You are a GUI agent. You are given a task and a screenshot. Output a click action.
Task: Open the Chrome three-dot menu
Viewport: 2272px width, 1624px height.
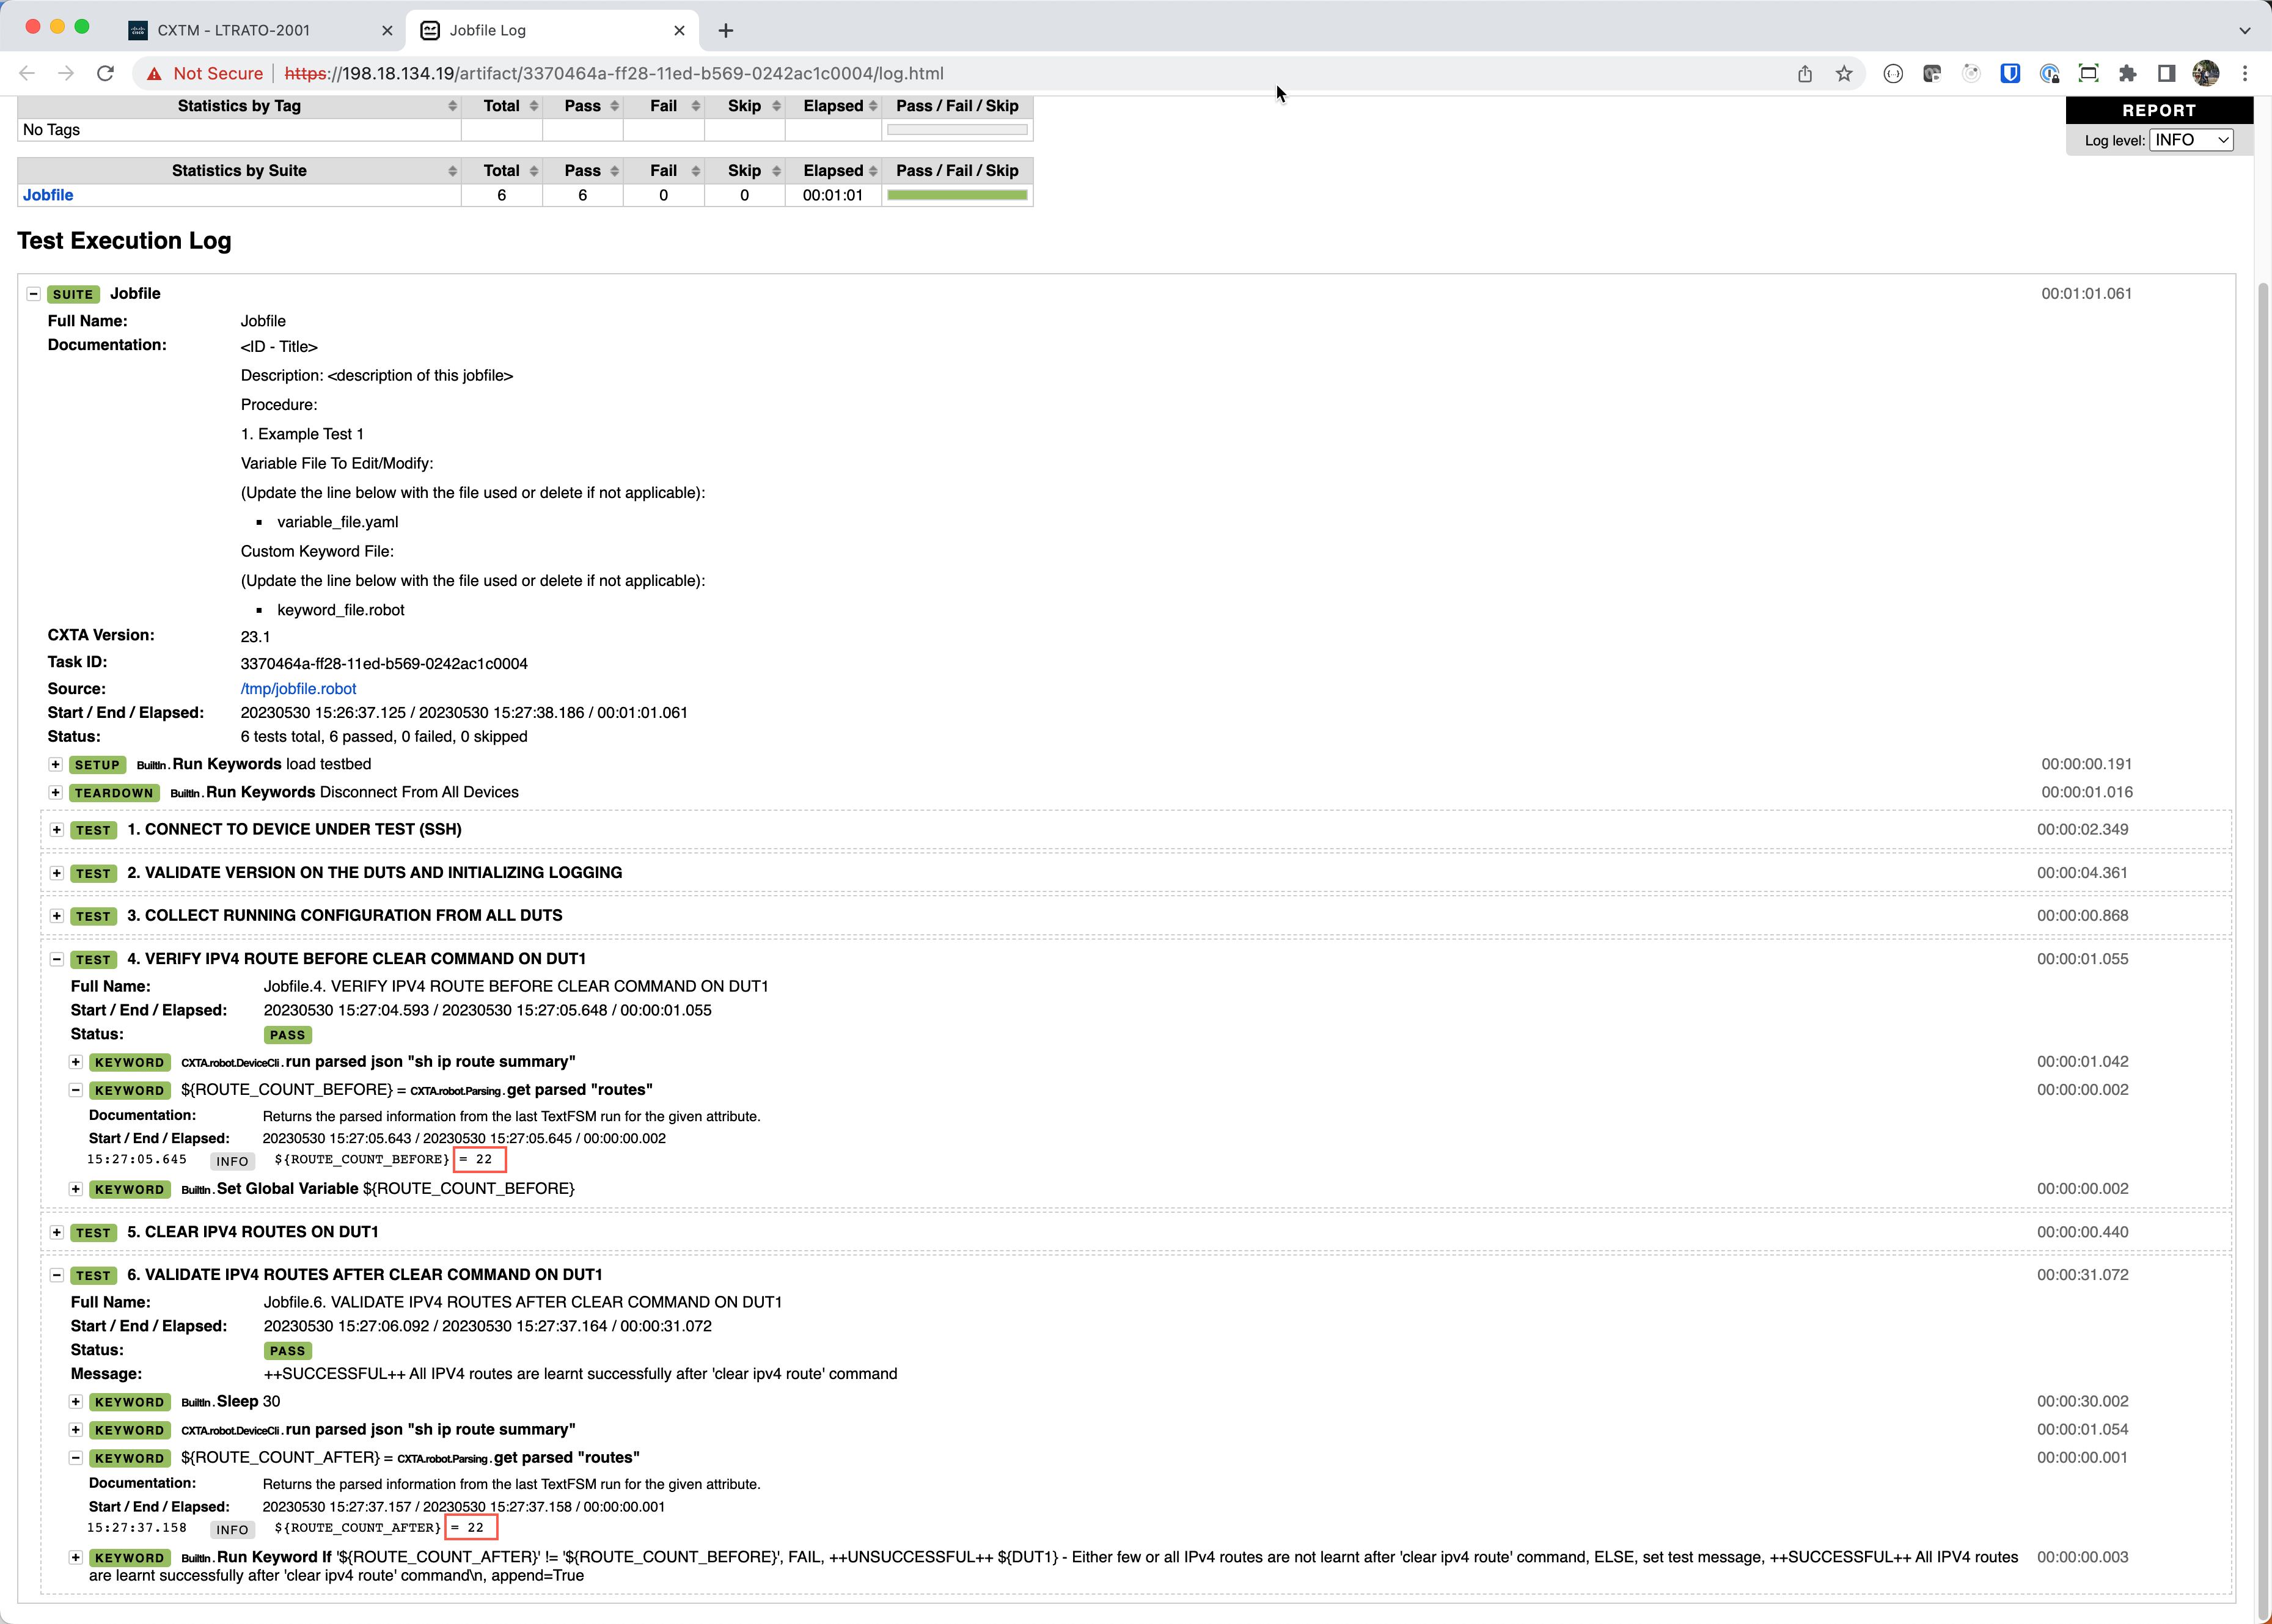click(2245, 73)
